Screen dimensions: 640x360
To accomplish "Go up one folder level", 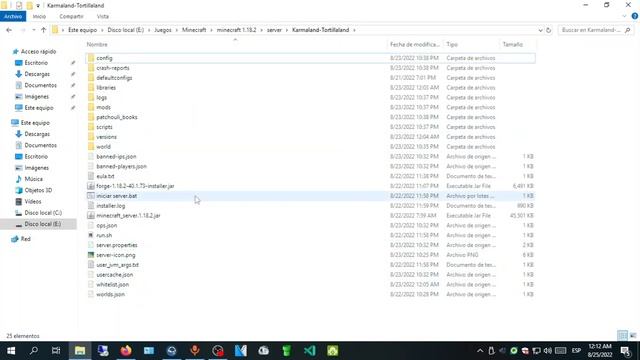I will [43, 30].
